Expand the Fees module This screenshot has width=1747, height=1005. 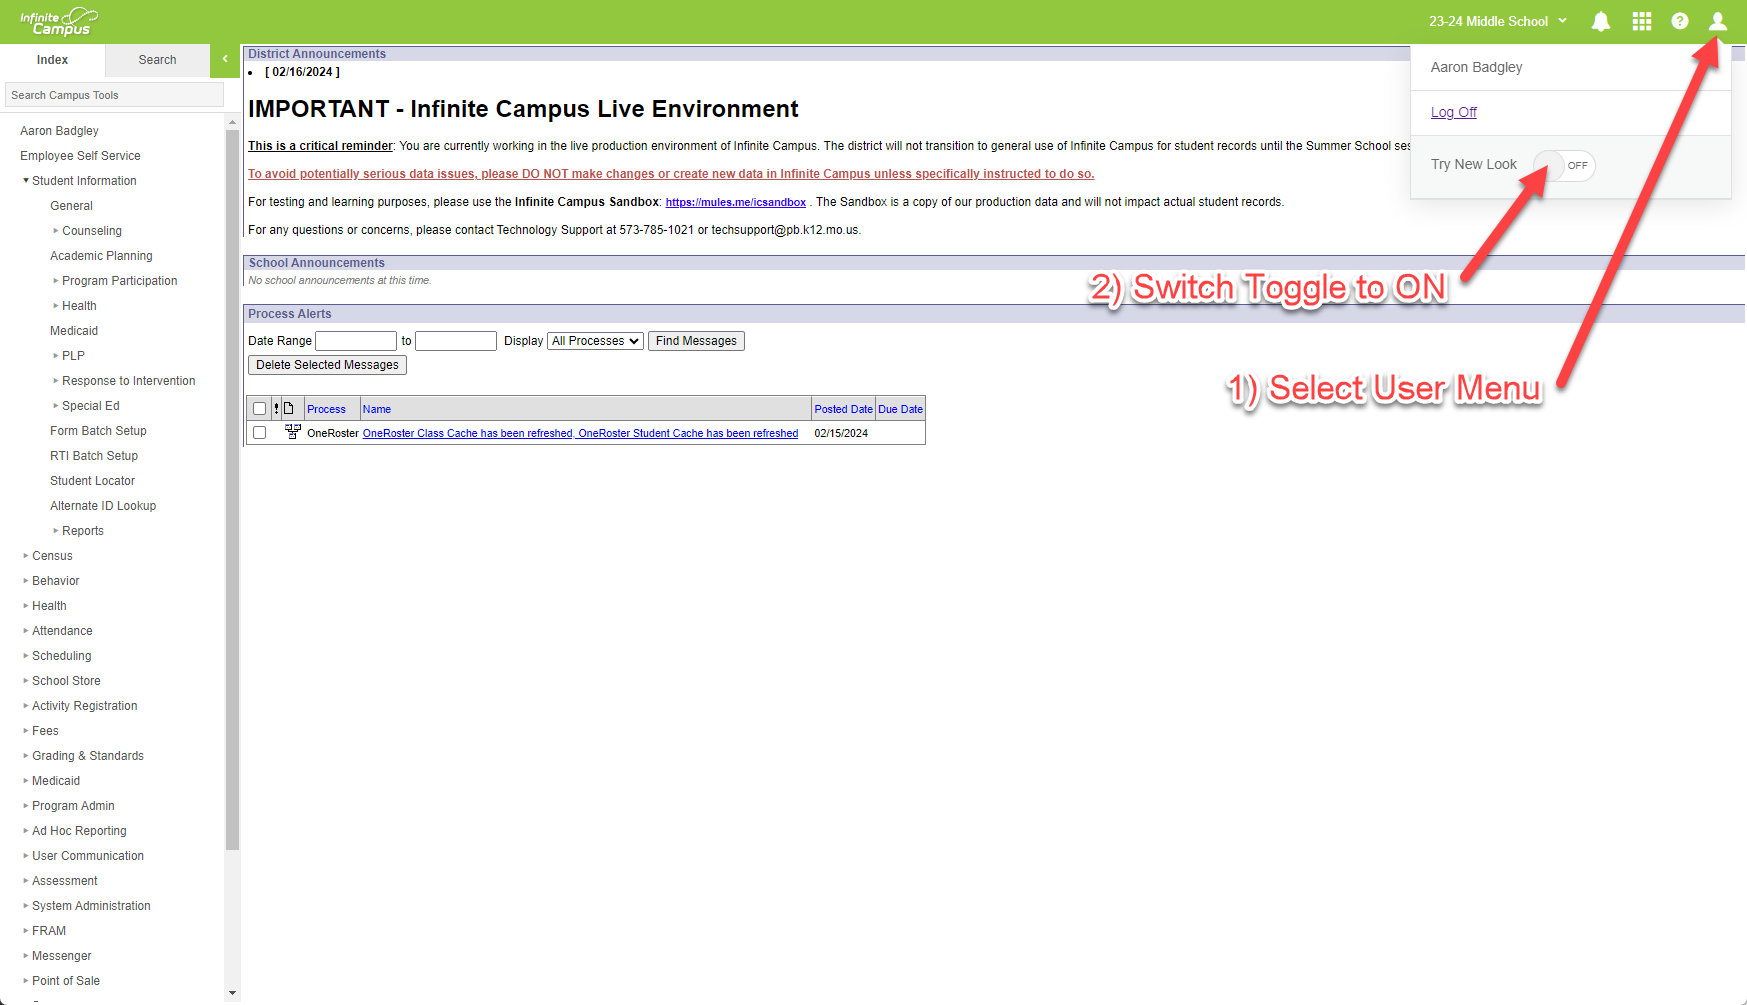click(x=26, y=731)
